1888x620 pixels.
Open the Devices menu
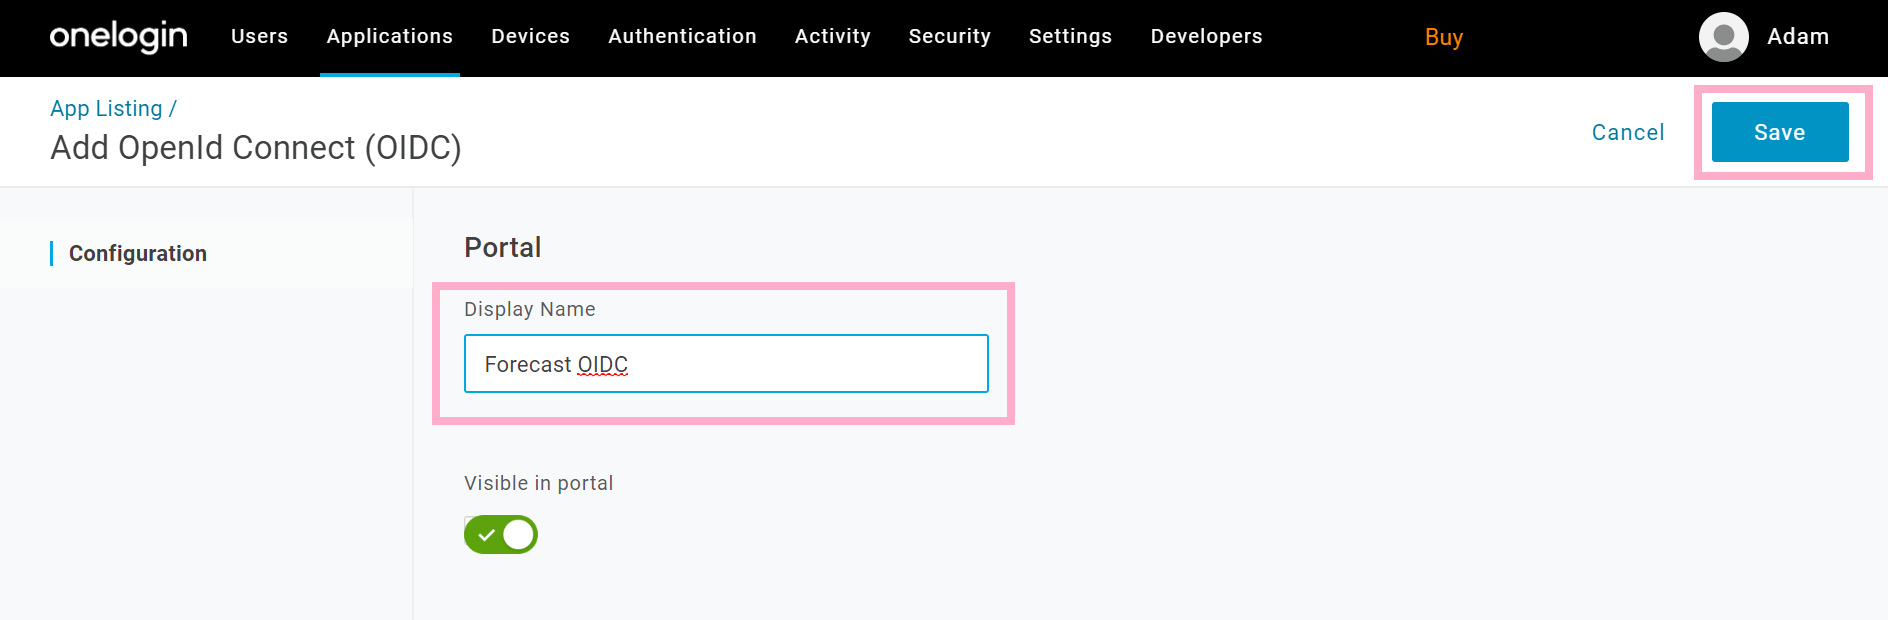(x=530, y=36)
